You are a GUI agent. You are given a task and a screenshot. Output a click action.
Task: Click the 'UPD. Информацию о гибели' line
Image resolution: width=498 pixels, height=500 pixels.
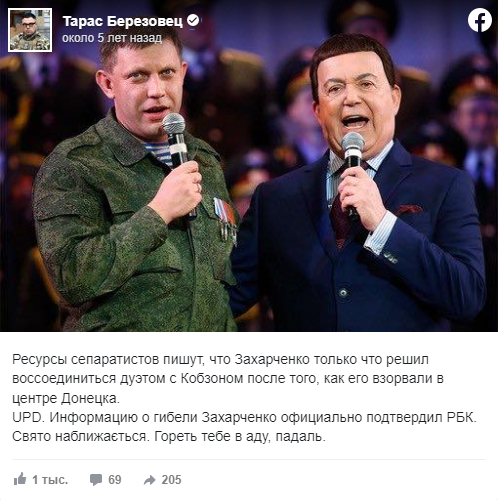[x=244, y=417]
